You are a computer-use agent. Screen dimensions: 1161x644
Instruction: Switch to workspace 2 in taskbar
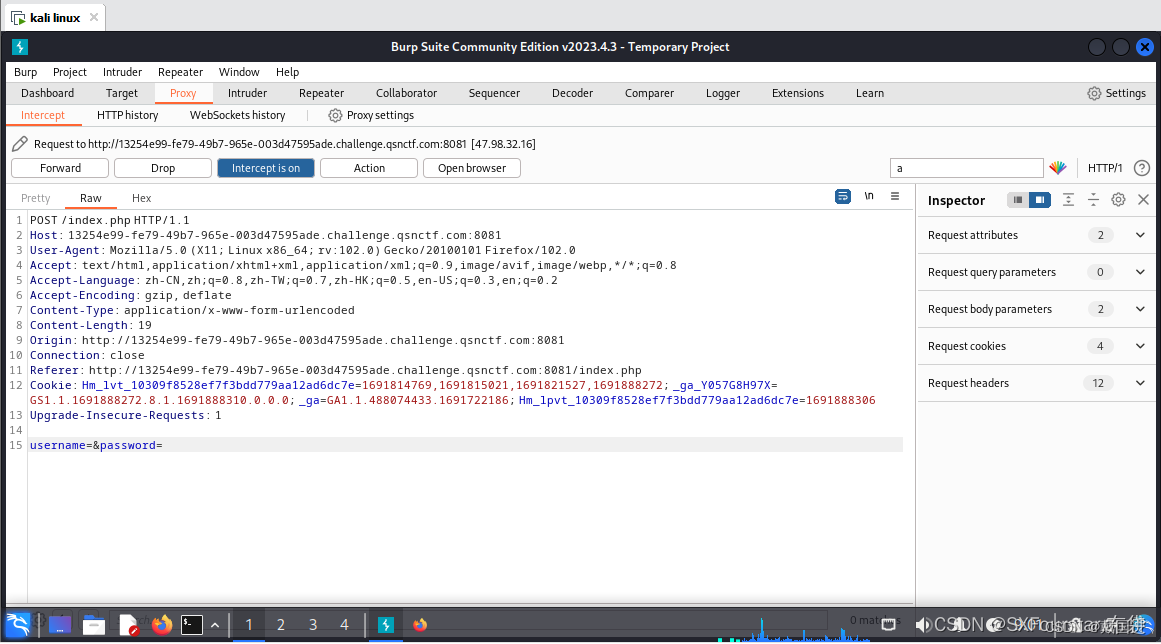click(x=281, y=625)
